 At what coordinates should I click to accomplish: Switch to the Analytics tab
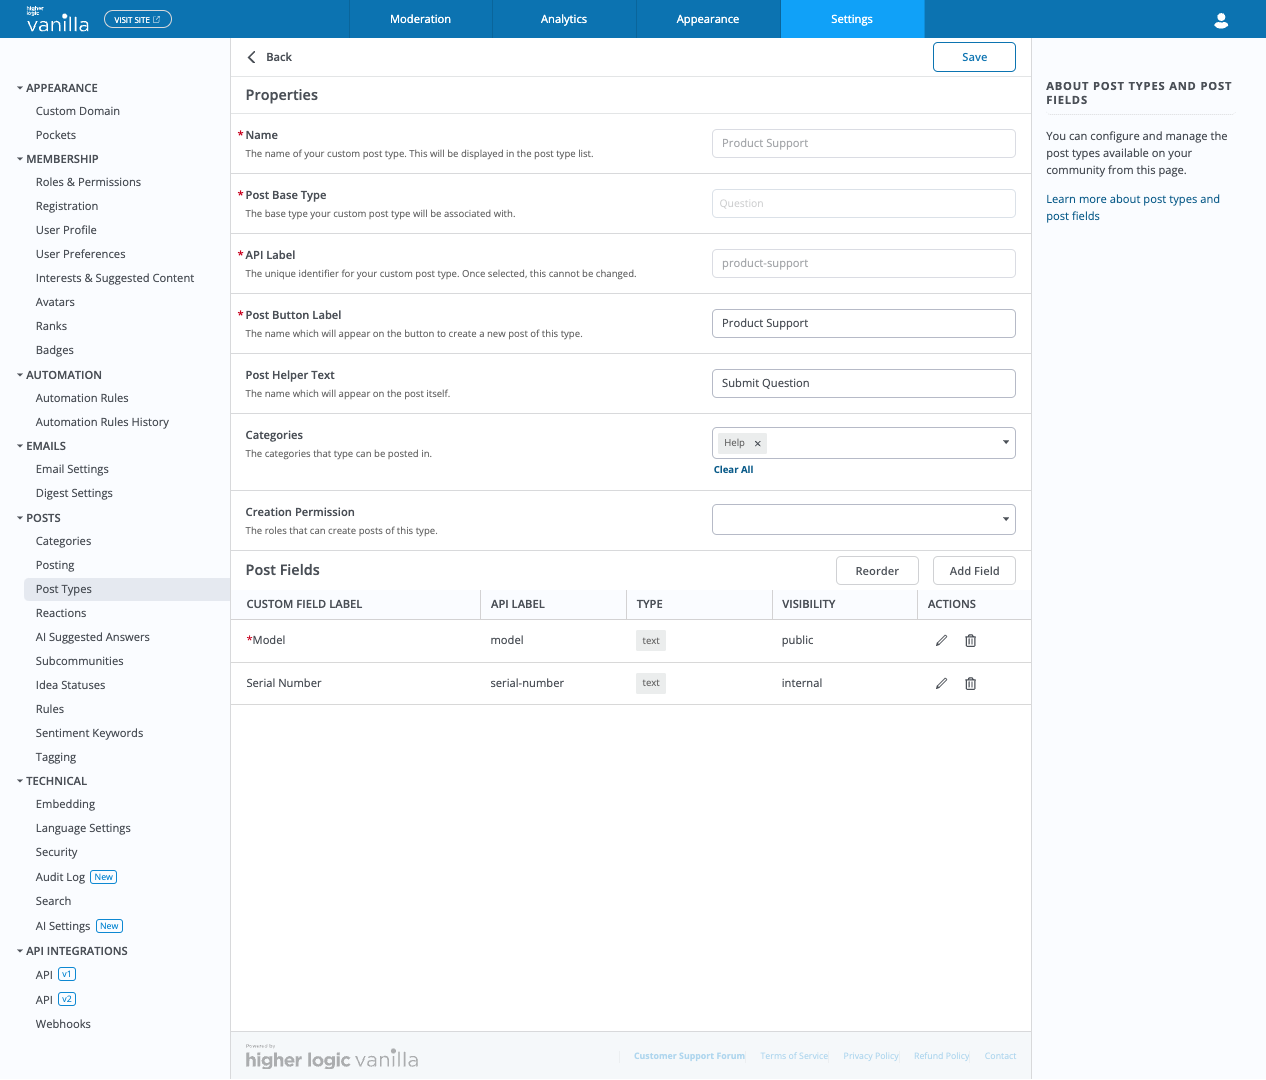coord(564,19)
